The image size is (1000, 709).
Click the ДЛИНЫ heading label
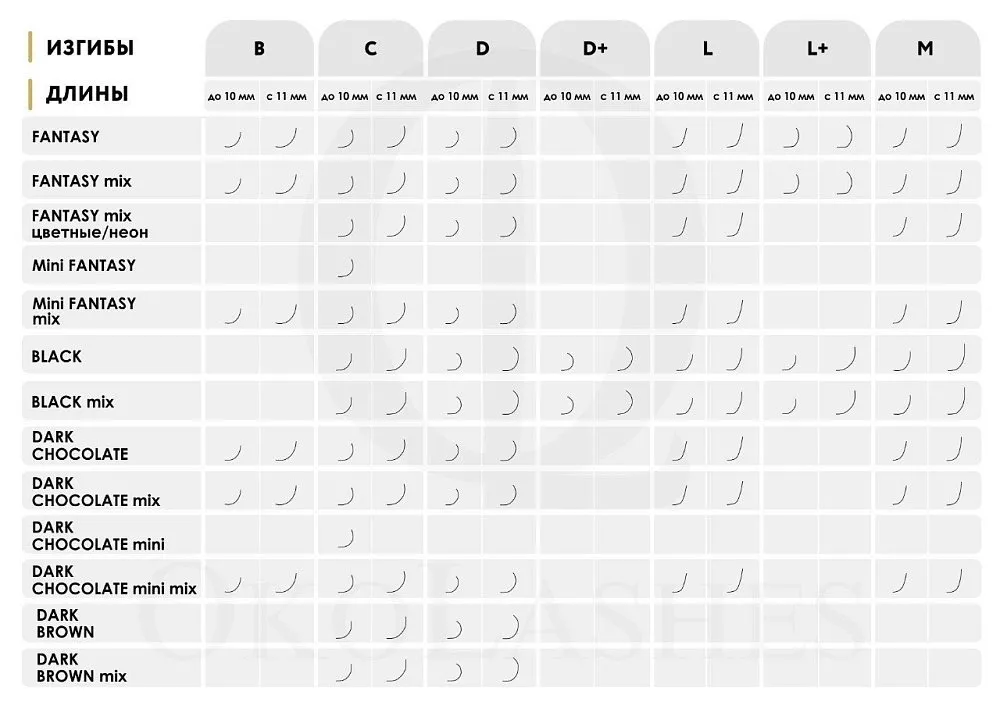click(86, 95)
